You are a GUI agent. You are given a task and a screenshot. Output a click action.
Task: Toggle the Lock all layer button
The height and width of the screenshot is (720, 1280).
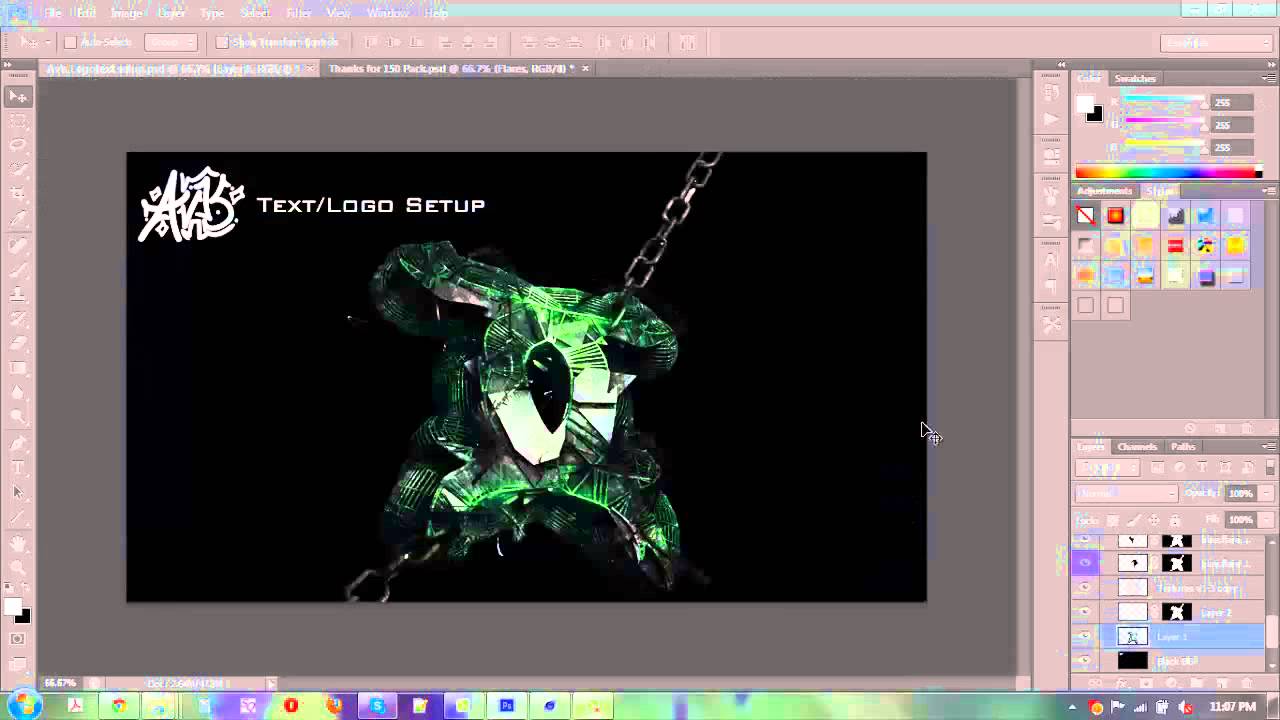[1176, 520]
